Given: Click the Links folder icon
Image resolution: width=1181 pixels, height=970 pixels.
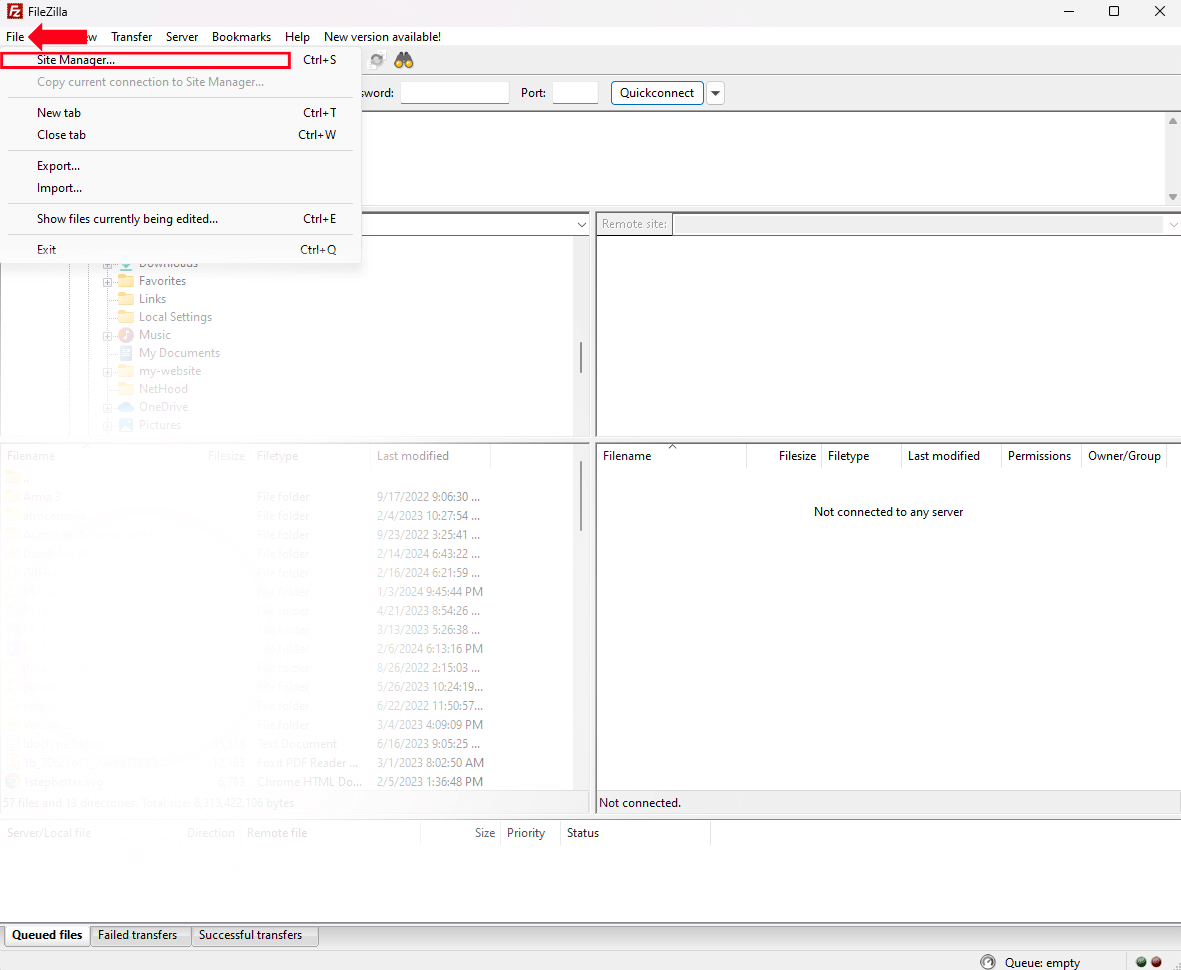Looking at the screenshot, I should tap(126, 299).
